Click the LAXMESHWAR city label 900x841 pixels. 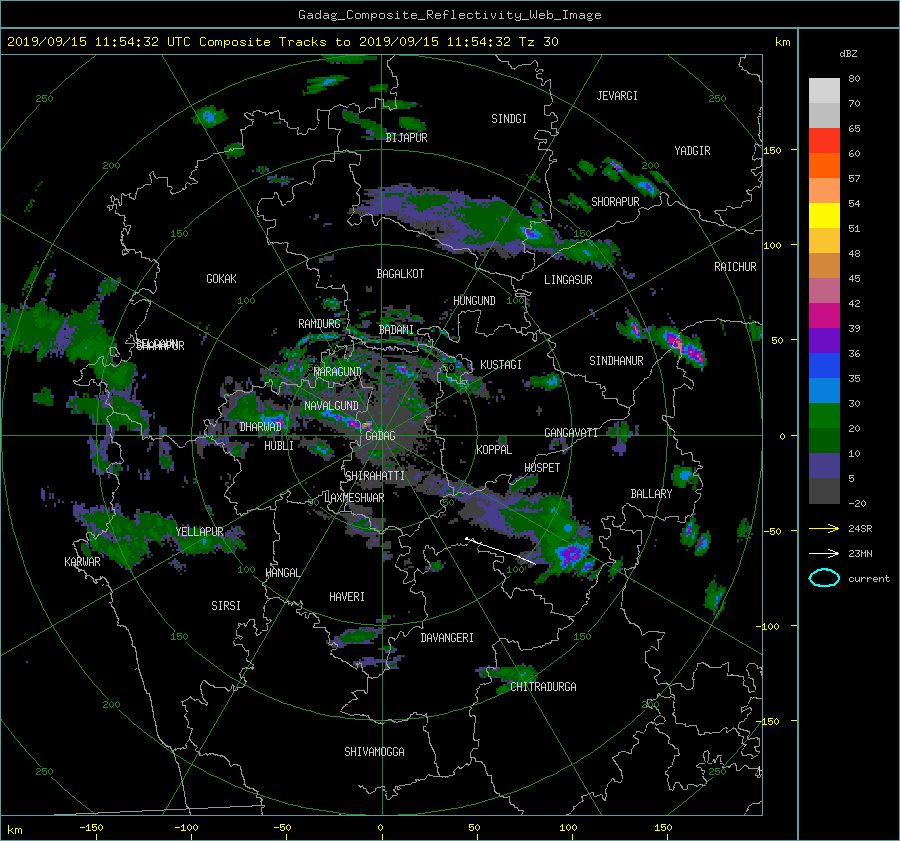354,498
